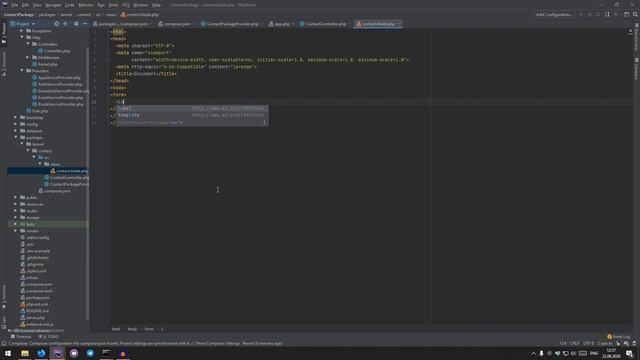Open the TODO tool window button

(48, 337)
